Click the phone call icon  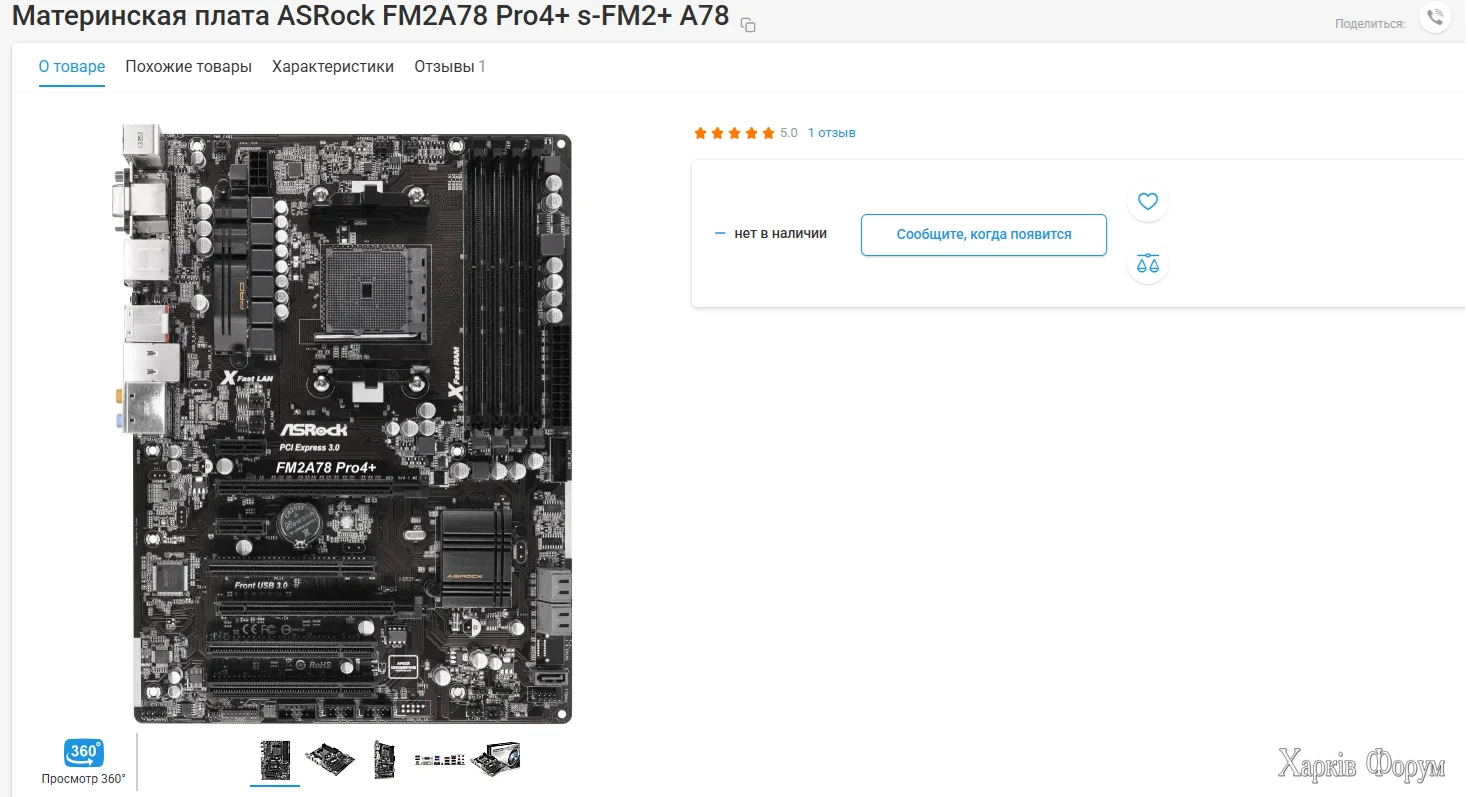pos(1435,18)
